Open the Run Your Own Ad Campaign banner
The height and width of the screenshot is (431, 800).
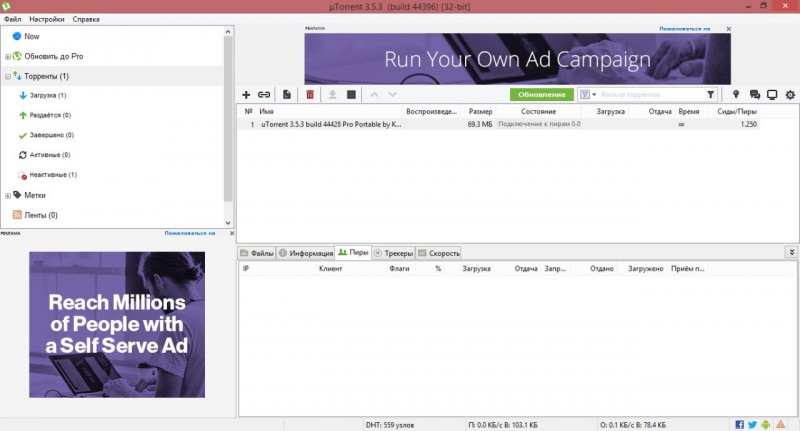517,59
